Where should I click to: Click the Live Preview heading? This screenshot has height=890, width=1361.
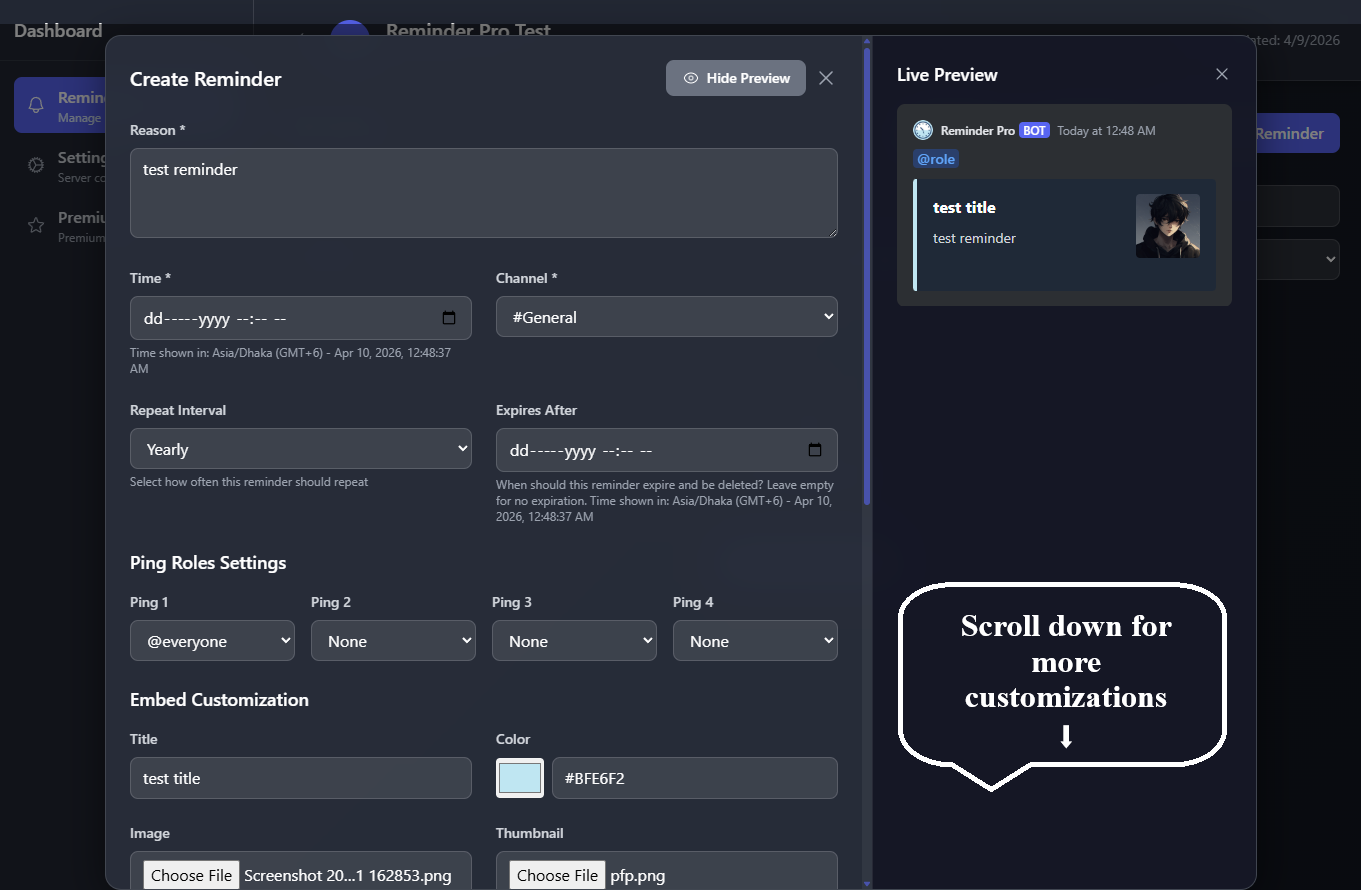click(x=947, y=75)
